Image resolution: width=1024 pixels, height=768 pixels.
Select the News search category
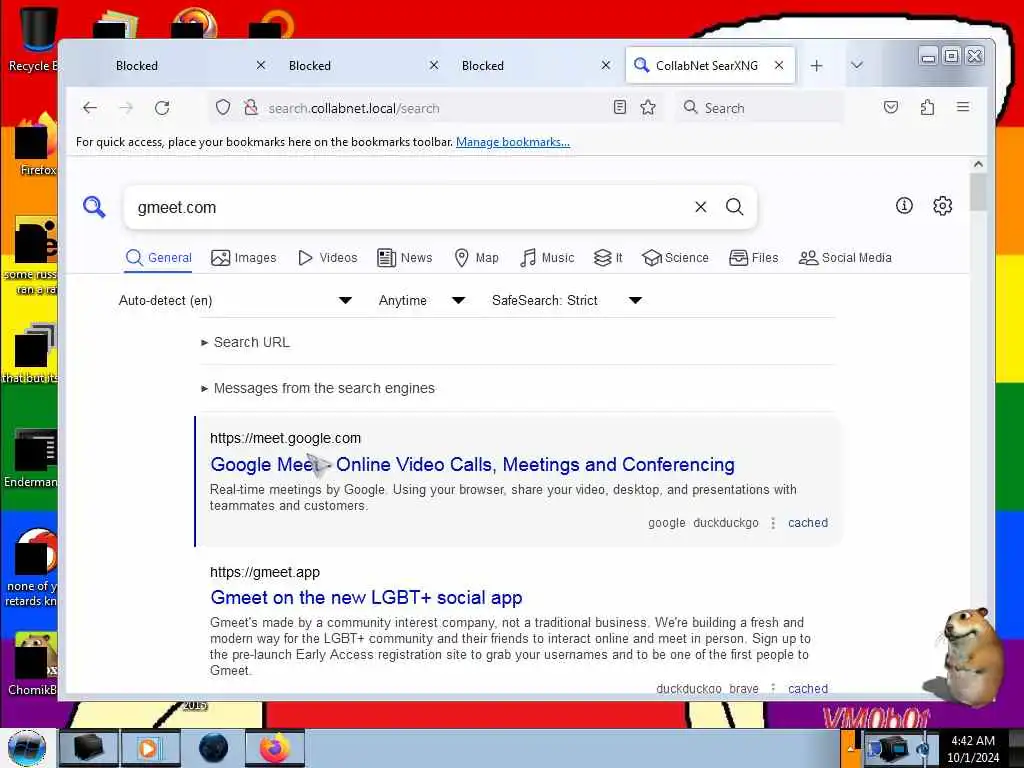coord(405,258)
